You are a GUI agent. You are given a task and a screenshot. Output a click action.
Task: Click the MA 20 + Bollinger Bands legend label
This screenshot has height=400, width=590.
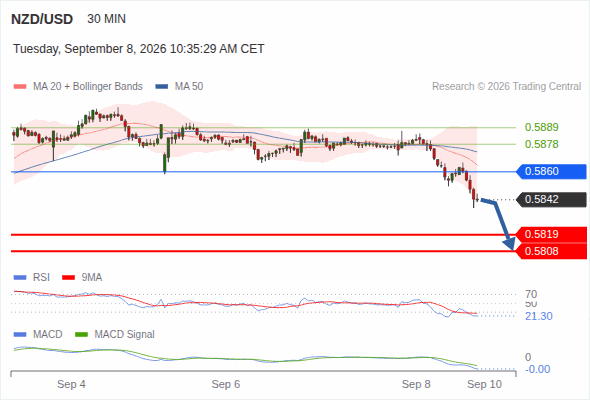tap(88, 87)
